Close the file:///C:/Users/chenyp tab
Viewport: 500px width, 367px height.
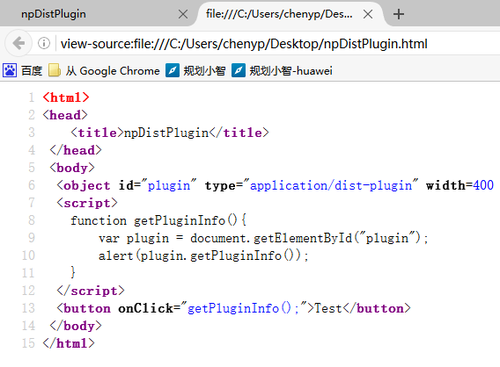[368, 14]
